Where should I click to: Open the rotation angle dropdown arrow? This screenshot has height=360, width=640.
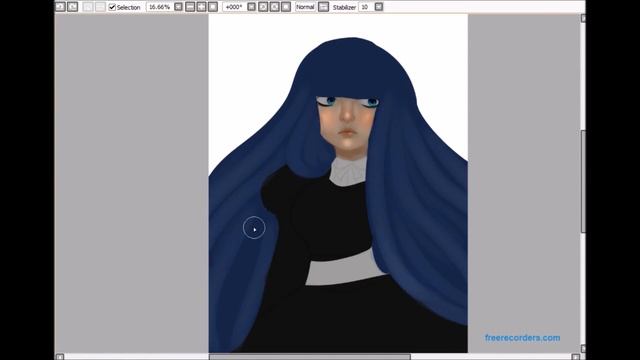pos(251,7)
